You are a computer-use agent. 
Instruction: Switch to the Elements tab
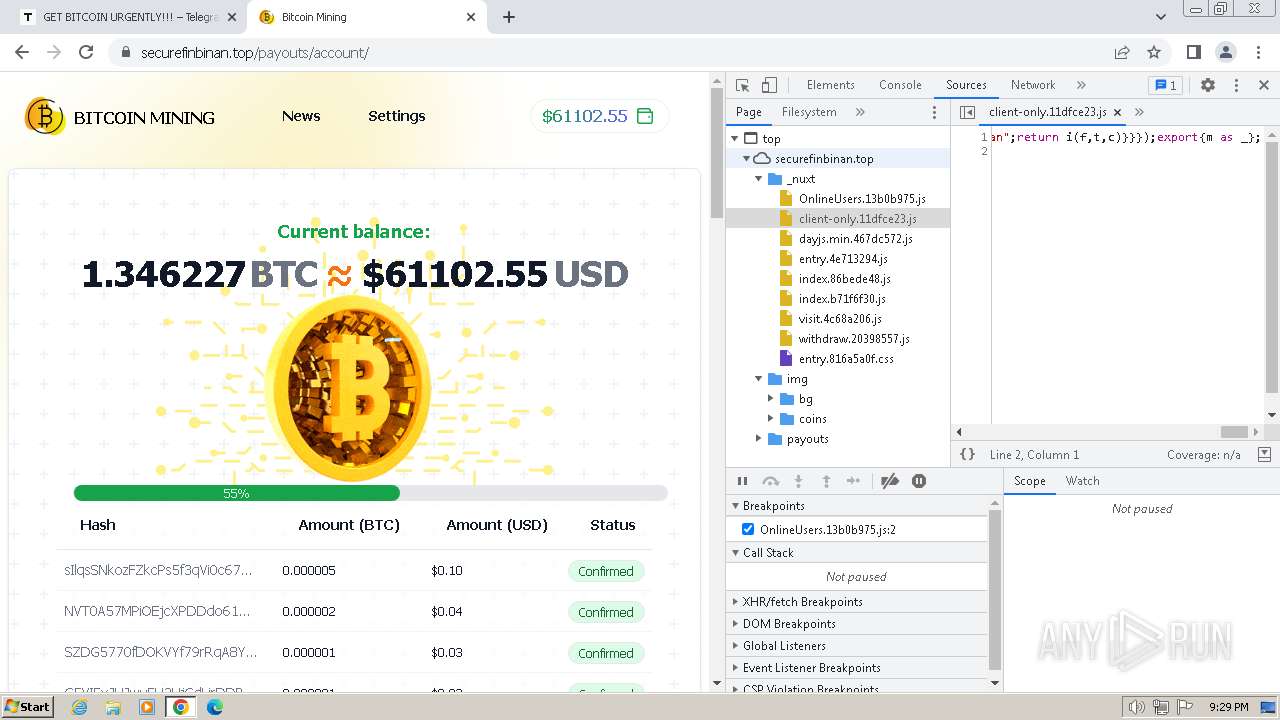(831, 85)
